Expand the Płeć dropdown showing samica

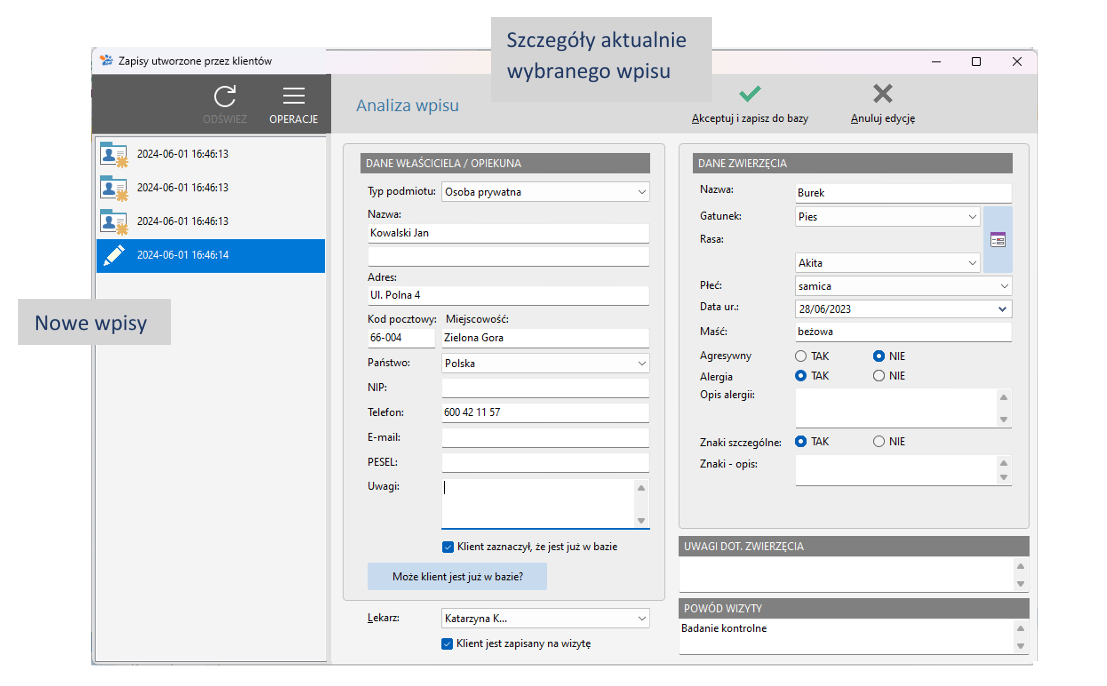click(x=903, y=287)
